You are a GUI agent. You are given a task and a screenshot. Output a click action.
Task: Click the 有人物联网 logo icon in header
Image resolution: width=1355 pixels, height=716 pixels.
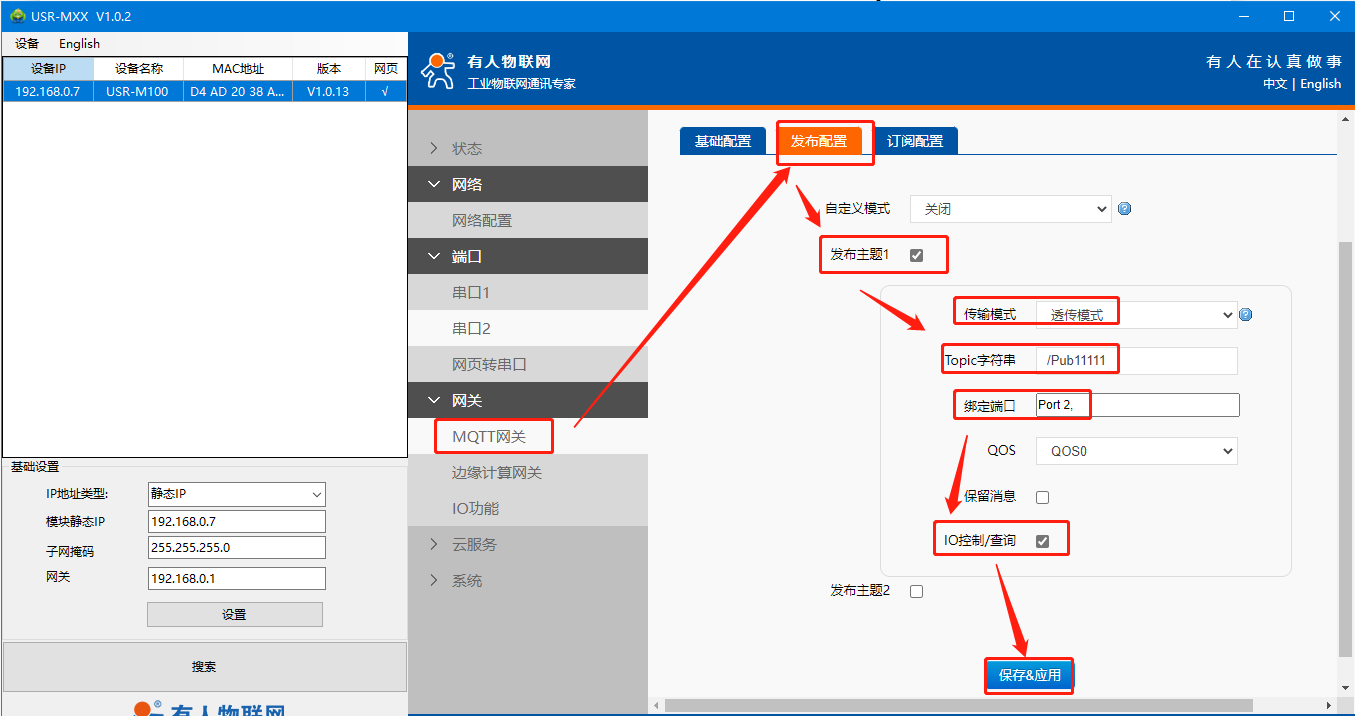click(437, 71)
